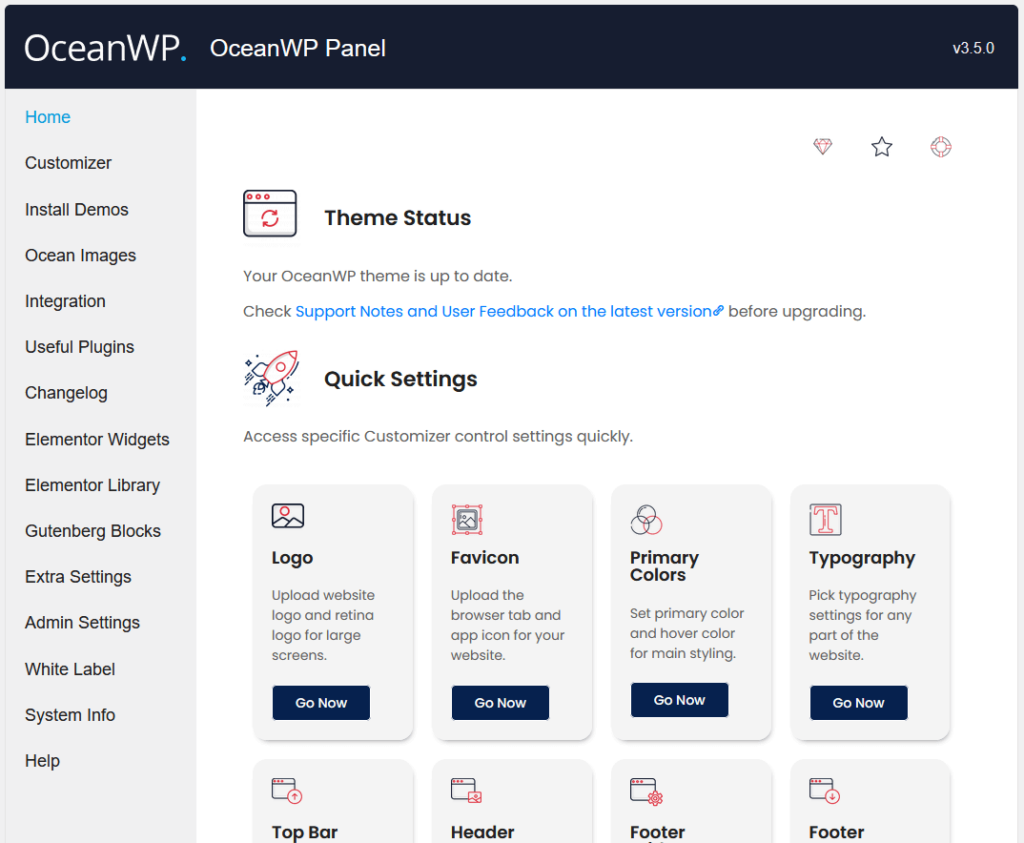Click the Top Bar card icon
Screen dimensions: 1024x843
287,790
